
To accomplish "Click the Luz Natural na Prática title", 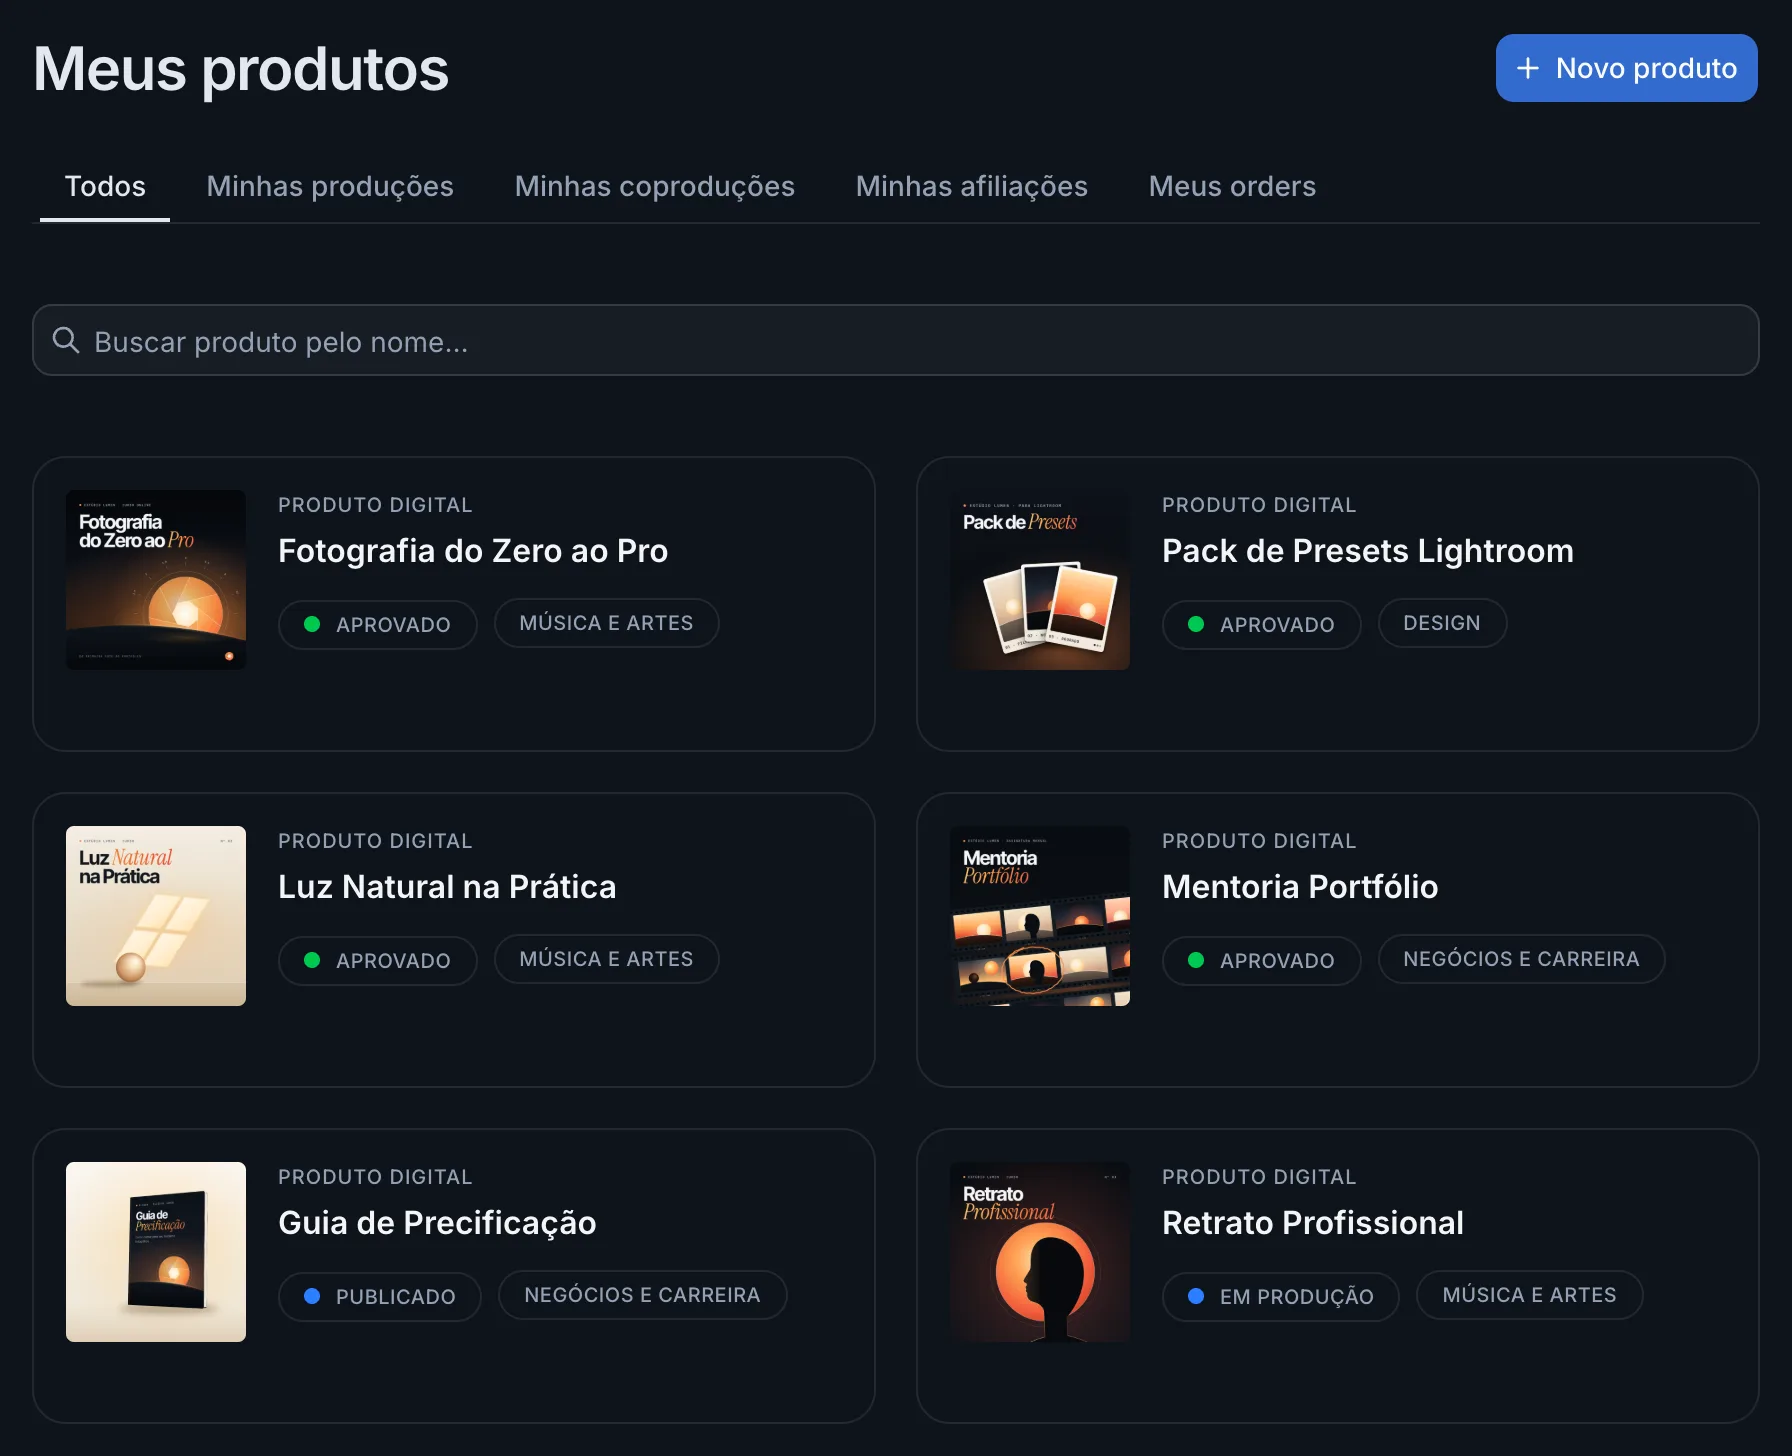I will tap(447, 887).
